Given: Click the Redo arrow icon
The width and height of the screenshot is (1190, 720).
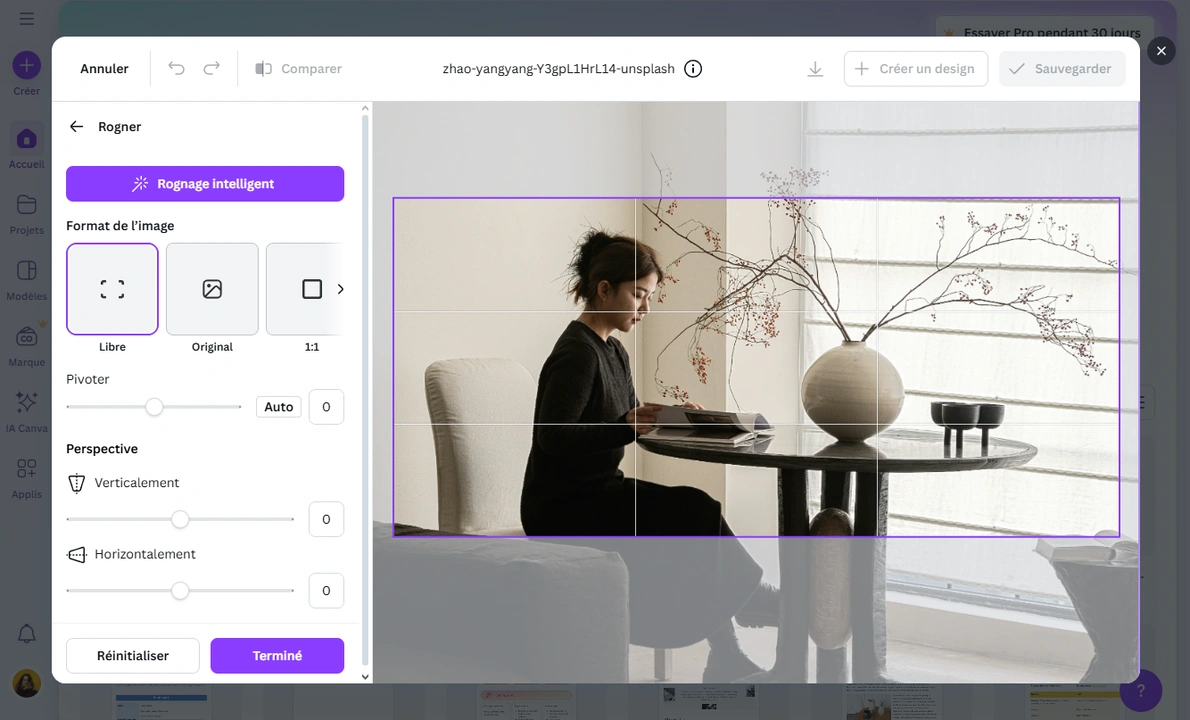Looking at the screenshot, I should (x=211, y=68).
